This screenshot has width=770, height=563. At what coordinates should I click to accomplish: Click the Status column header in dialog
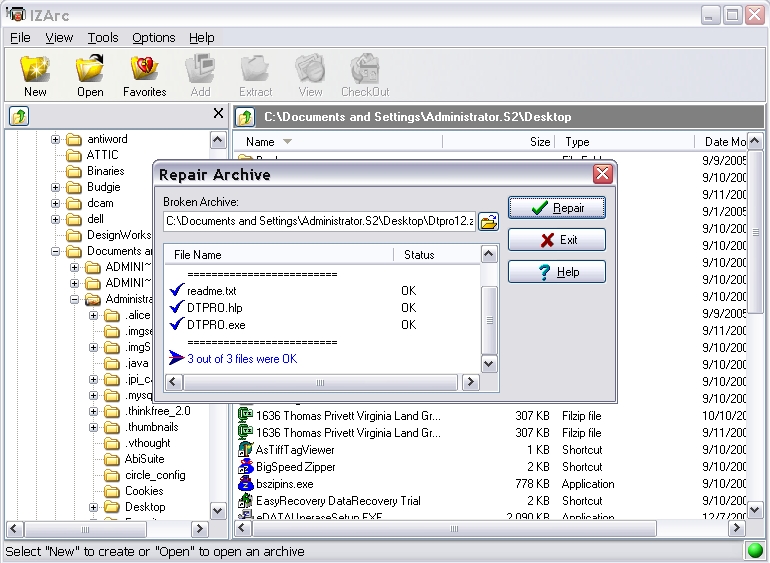(x=436, y=255)
